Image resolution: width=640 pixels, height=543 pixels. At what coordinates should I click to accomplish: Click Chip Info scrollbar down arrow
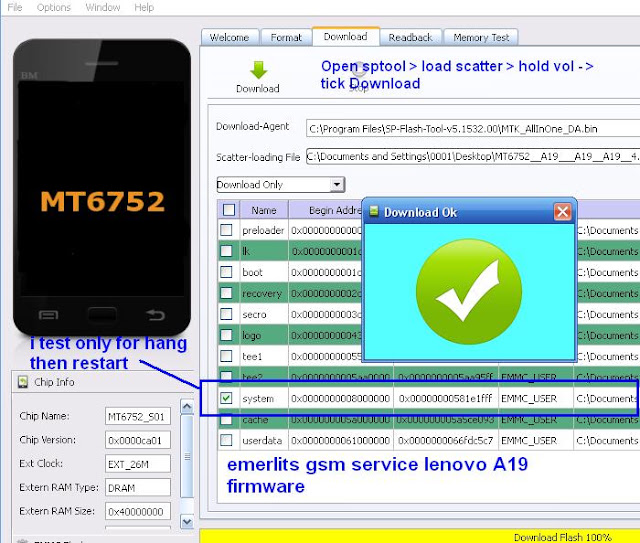(187, 521)
